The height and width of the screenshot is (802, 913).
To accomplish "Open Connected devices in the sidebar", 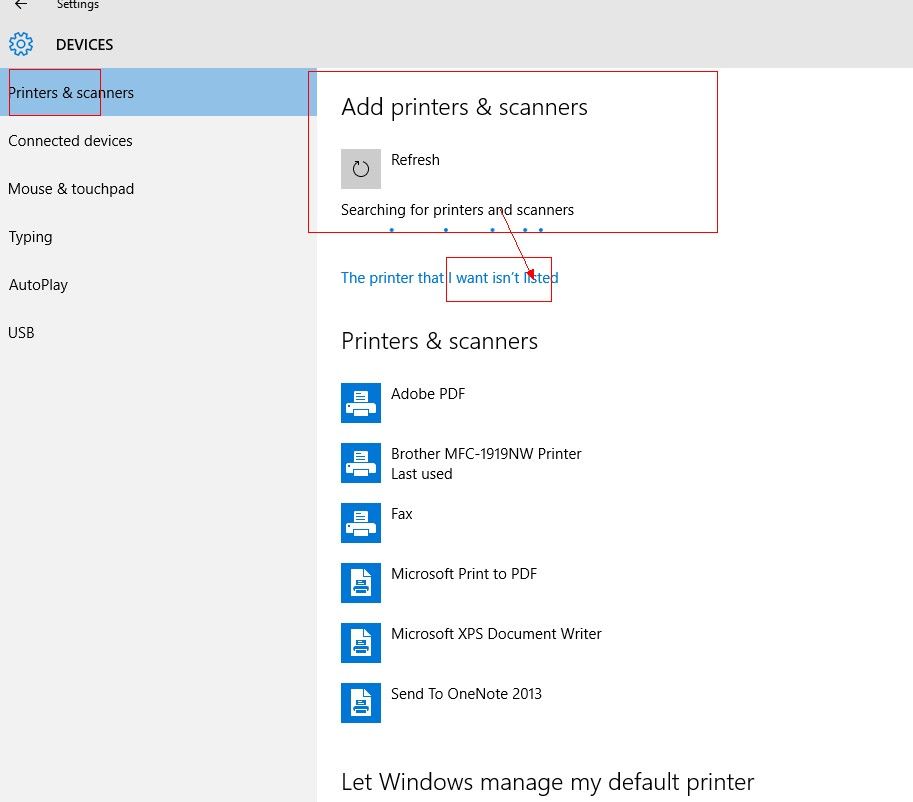I will pos(70,141).
